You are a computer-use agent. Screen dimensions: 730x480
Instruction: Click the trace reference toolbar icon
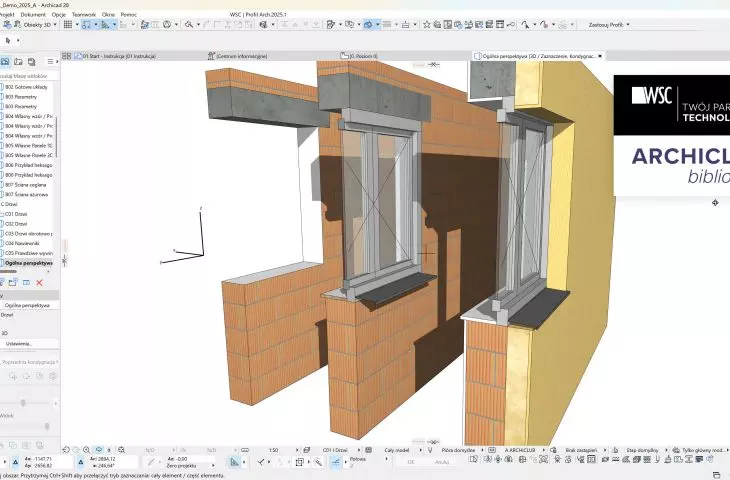pyautogui.click(x=145, y=25)
